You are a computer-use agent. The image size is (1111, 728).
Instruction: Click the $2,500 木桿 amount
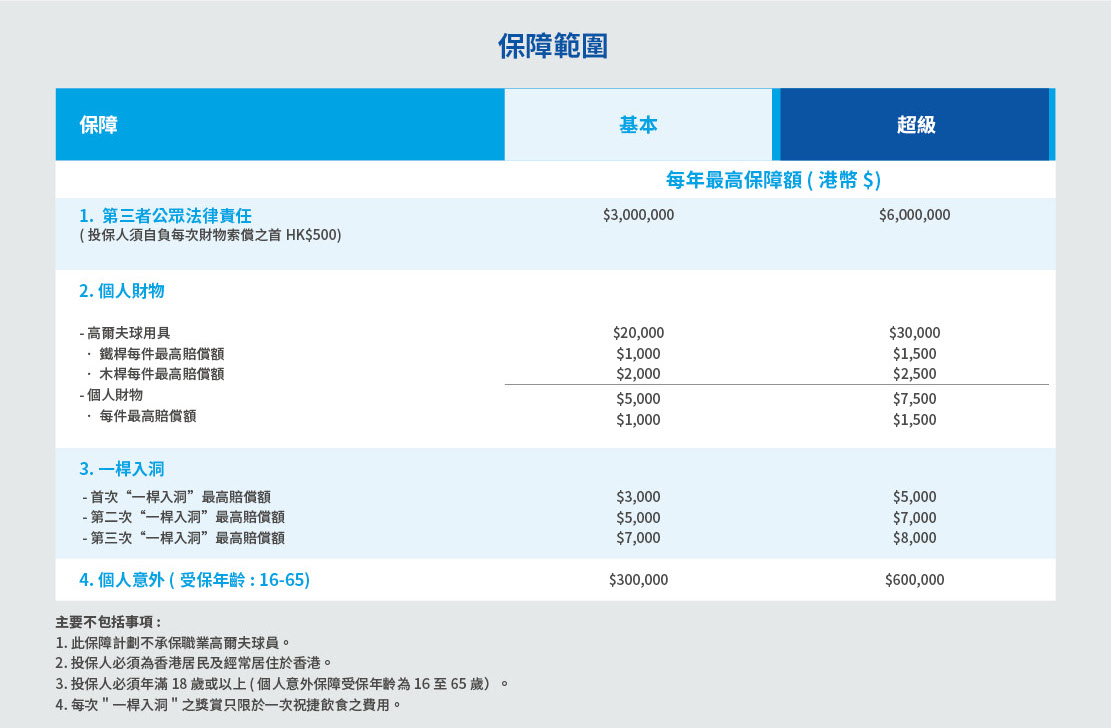(x=915, y=374)
